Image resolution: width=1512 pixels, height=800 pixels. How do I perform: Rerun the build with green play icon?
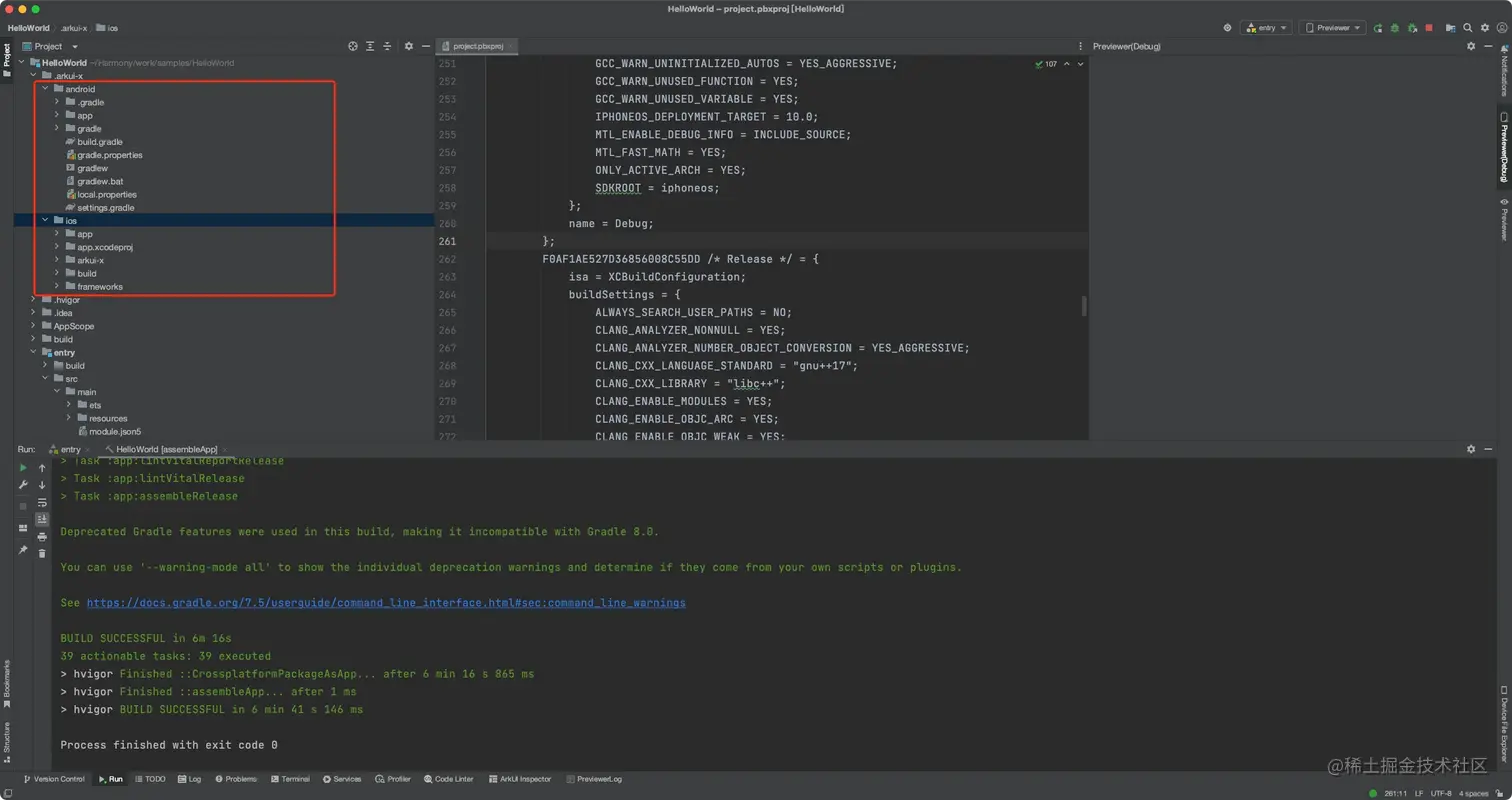point(23,468)
